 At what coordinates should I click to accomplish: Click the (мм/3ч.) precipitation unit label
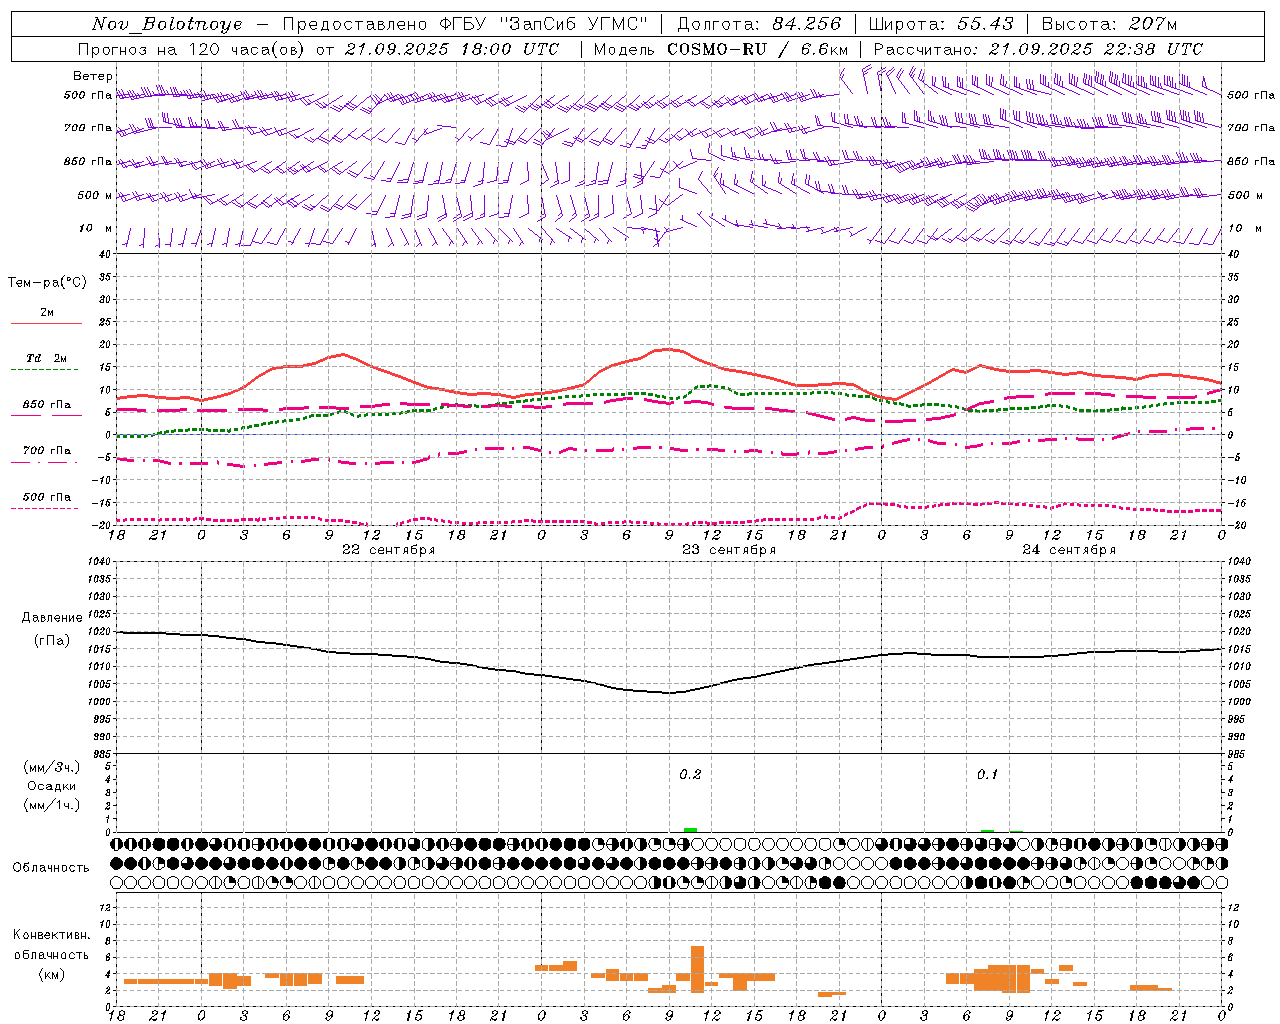click(x=51, y=767)
